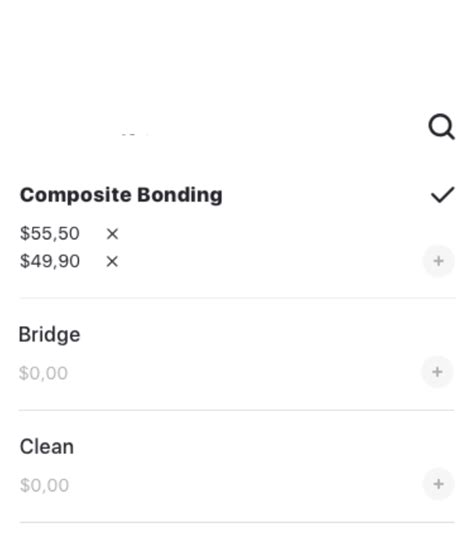Edit the $55,50 price value
This screenshot has width=474, height=541.
50,233
